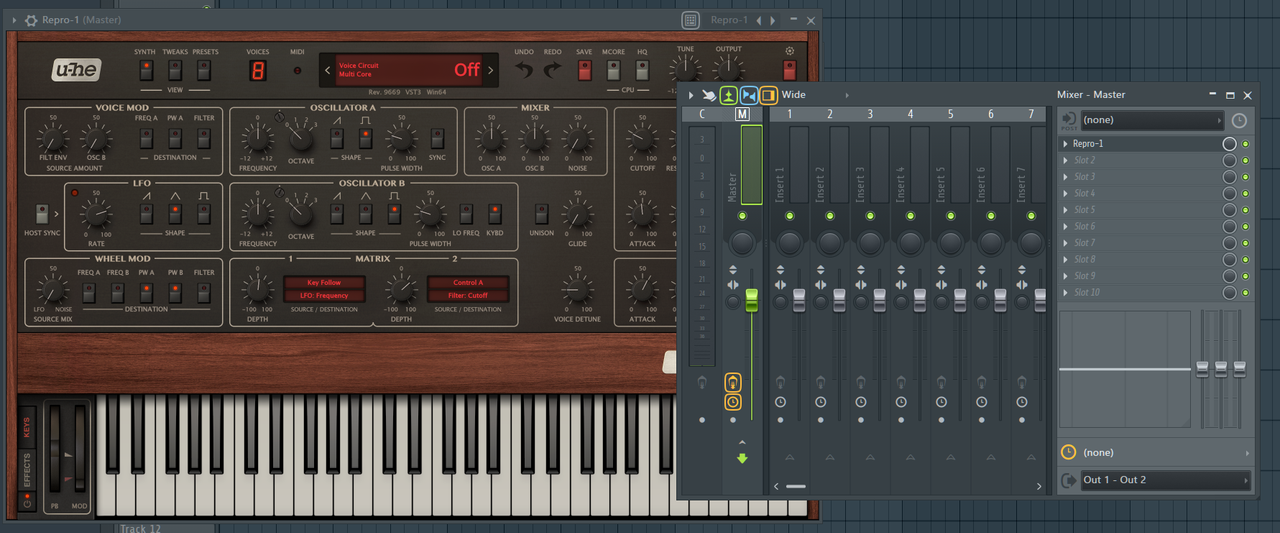Toggle the MCORE CPU switch
1280x533 pixels.
613,70
